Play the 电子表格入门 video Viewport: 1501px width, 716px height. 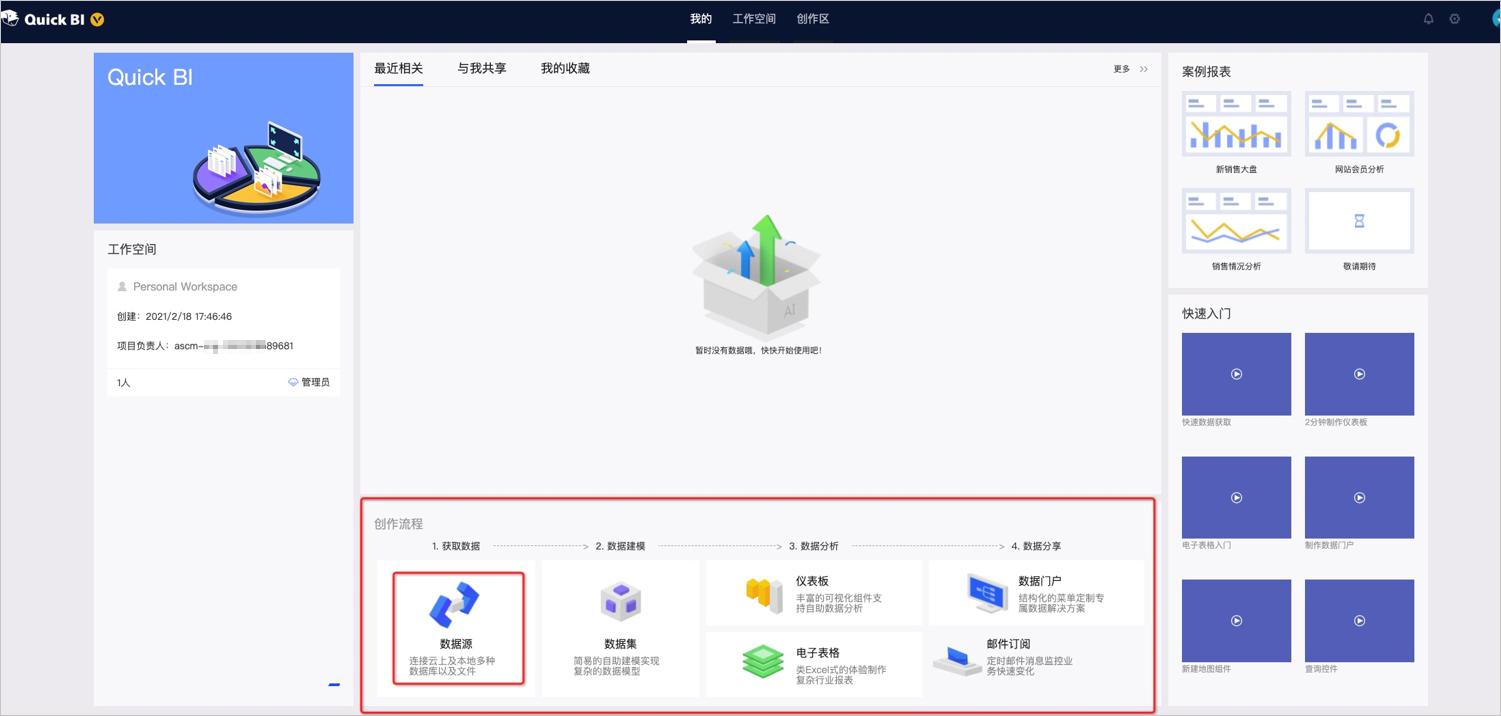tap(1236, 497)
